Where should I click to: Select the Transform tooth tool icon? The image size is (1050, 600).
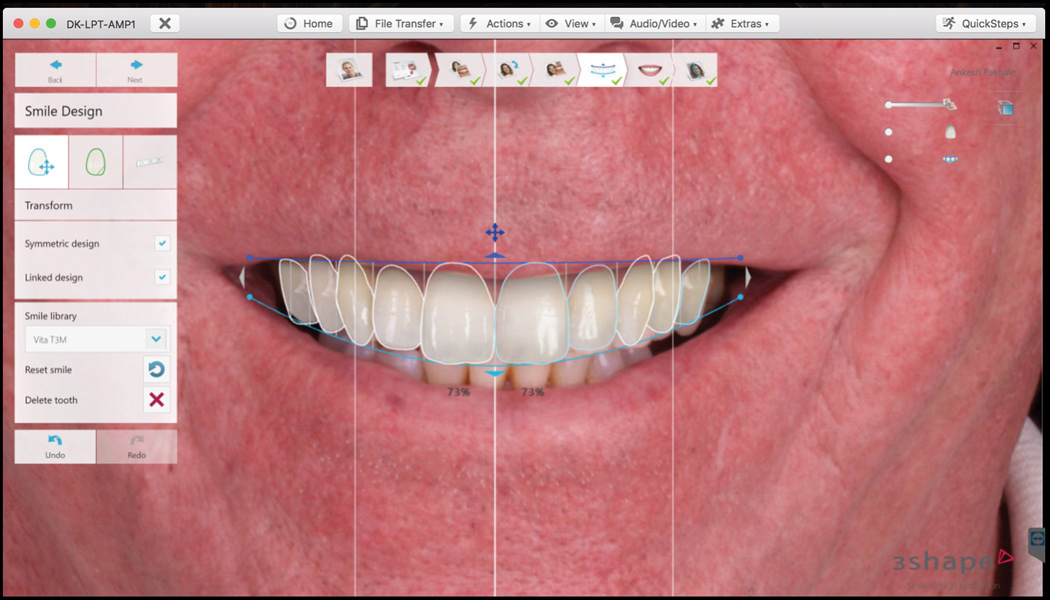pos(42,162)
